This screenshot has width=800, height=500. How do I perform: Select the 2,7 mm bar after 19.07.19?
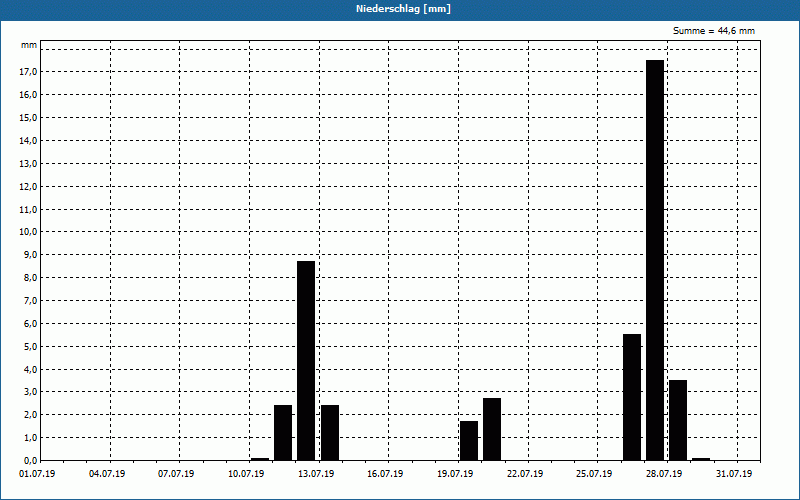492,429
